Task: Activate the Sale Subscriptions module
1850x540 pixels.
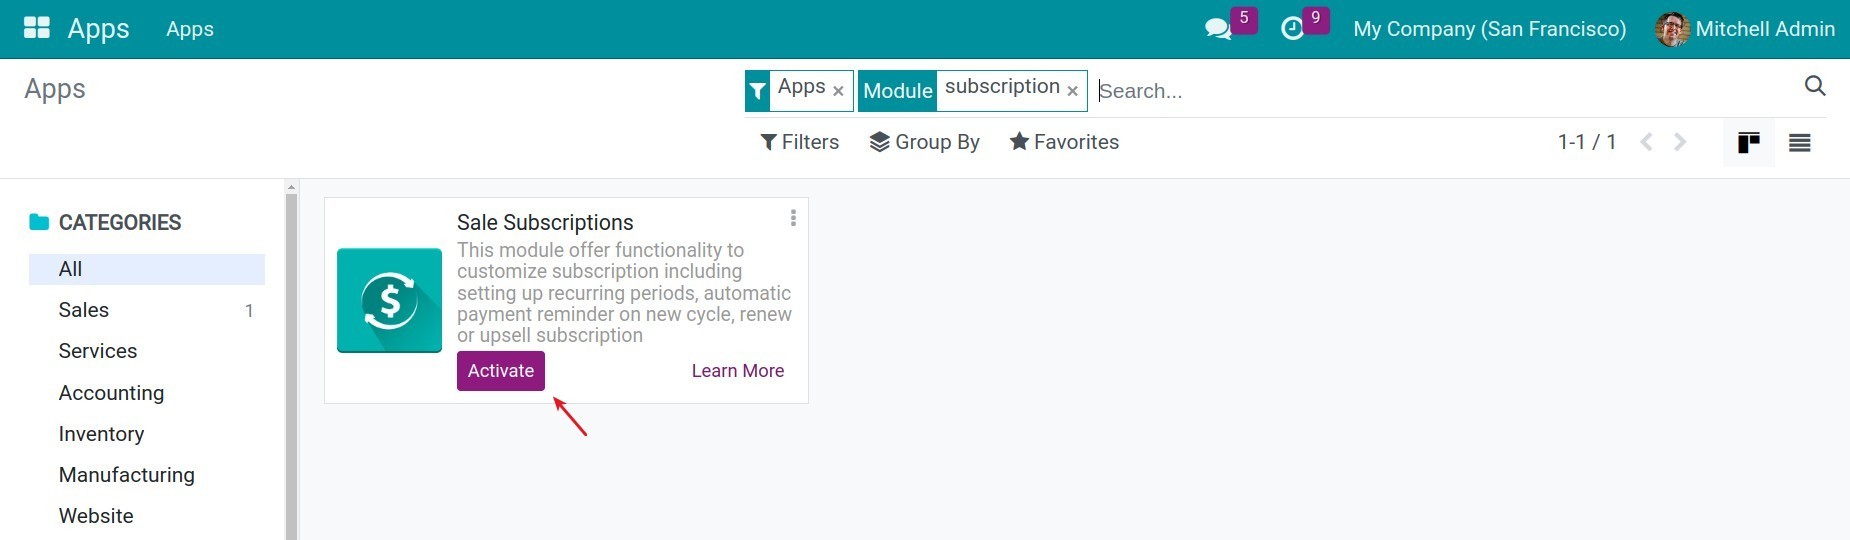Action: pyautogui.click(x=500, y=371)
